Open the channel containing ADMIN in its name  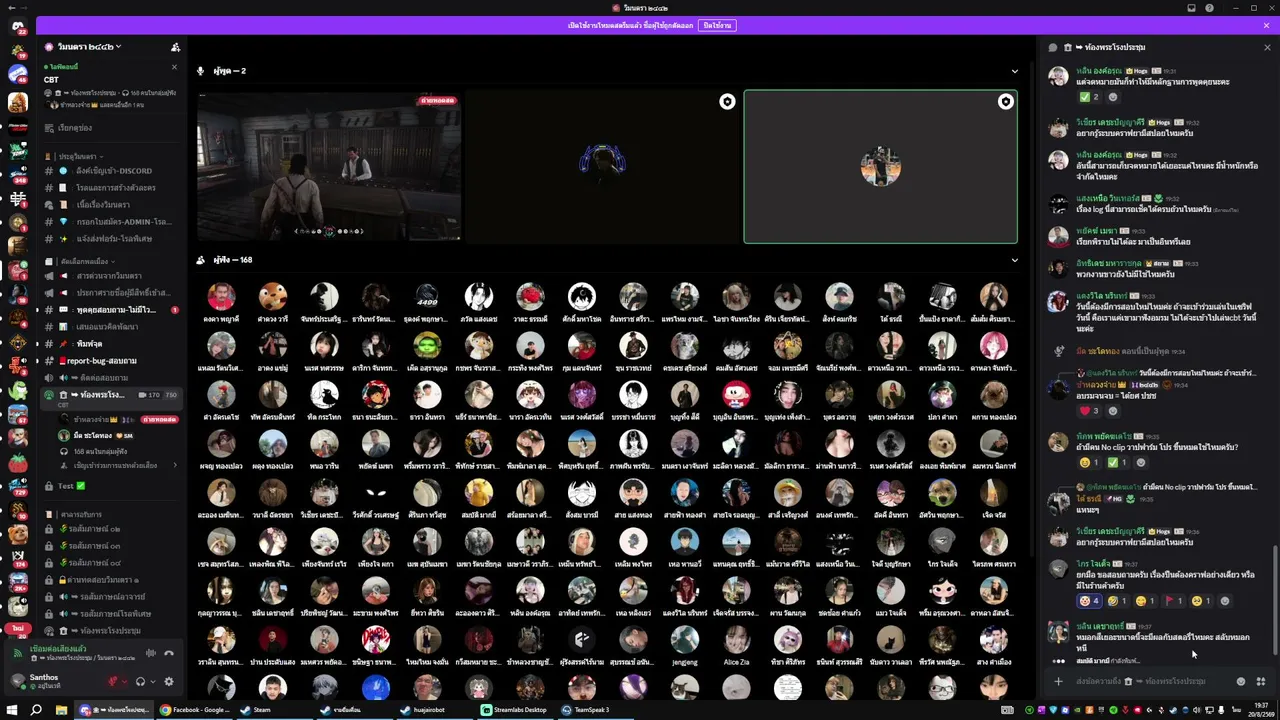point(109,221)
